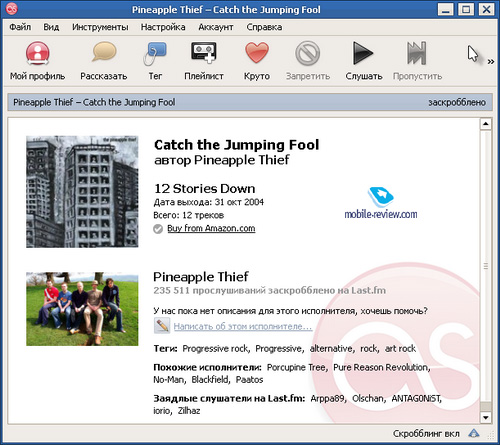Open the Pineapple Thief artist heading

point(201,277)
